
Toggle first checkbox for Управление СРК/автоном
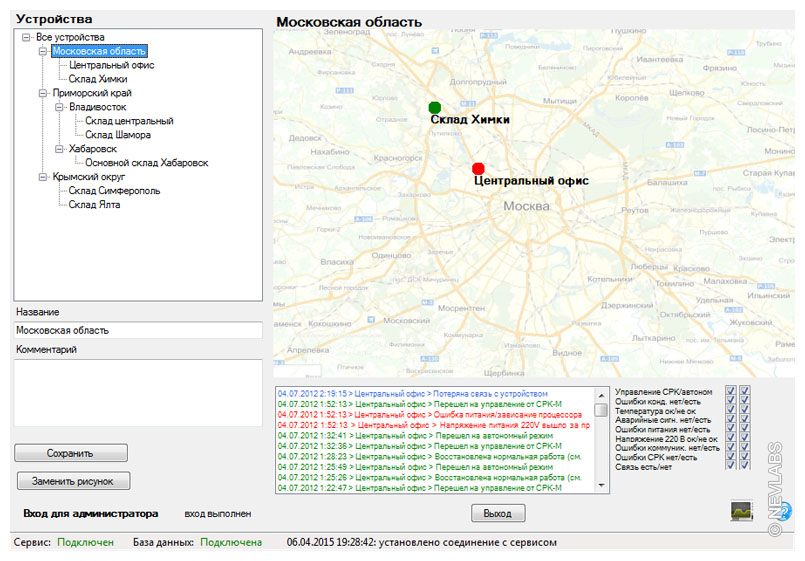click(730, 391)
